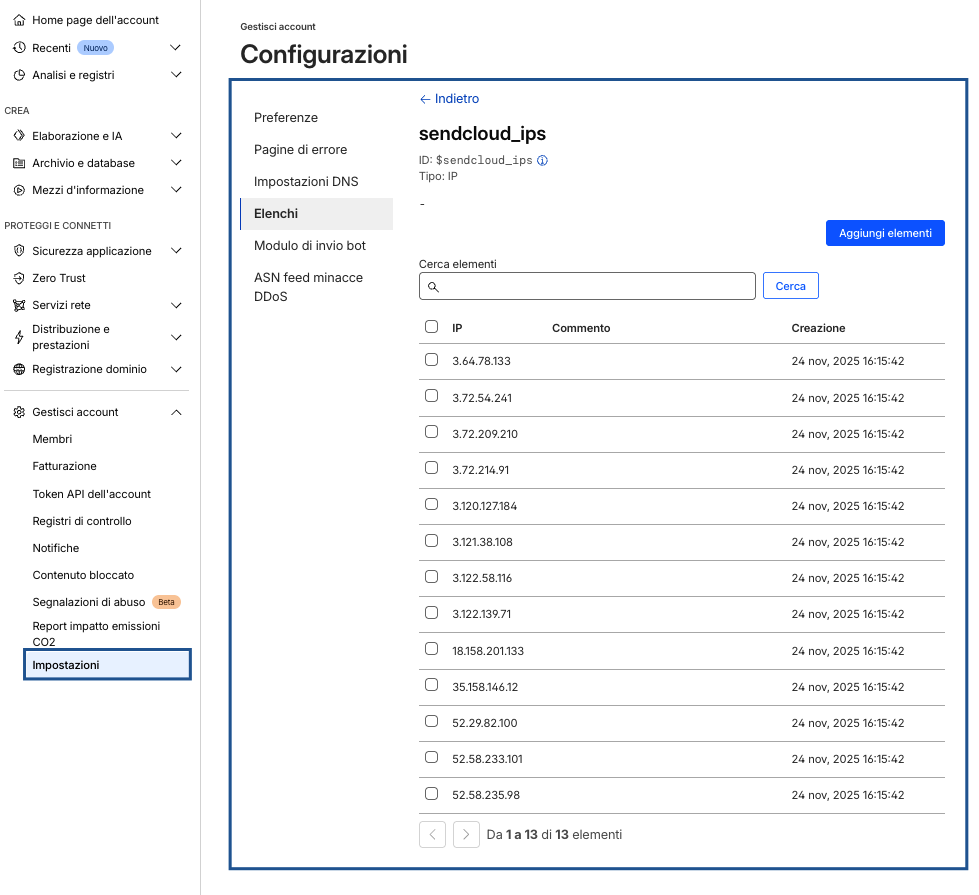Open the Modulo di invio bot tab
Image resolution: width=979 pixels, height=895 pixels.
[x=317, y=245]
